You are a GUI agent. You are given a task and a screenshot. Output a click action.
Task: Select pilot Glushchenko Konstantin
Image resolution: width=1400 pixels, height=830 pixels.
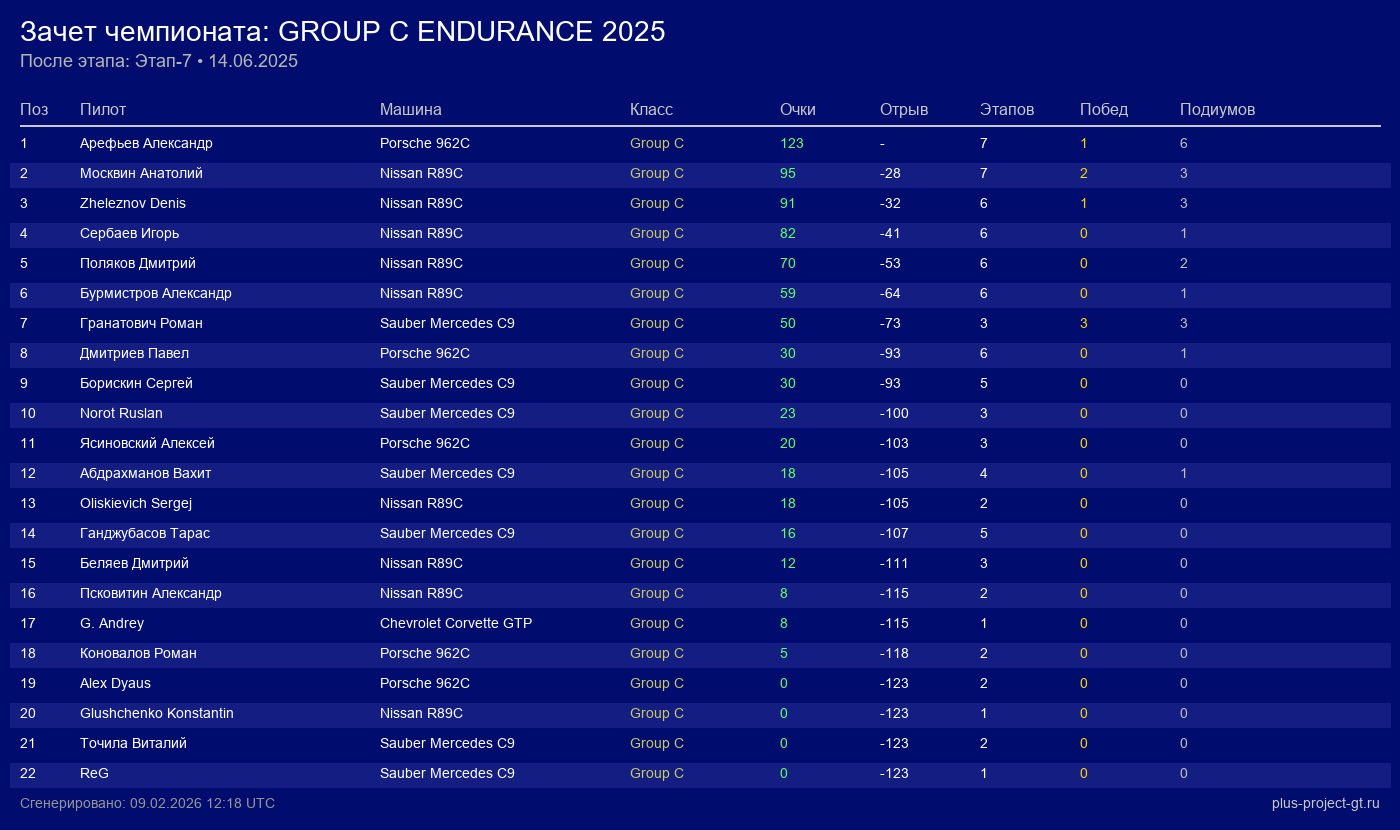point(157,713)
